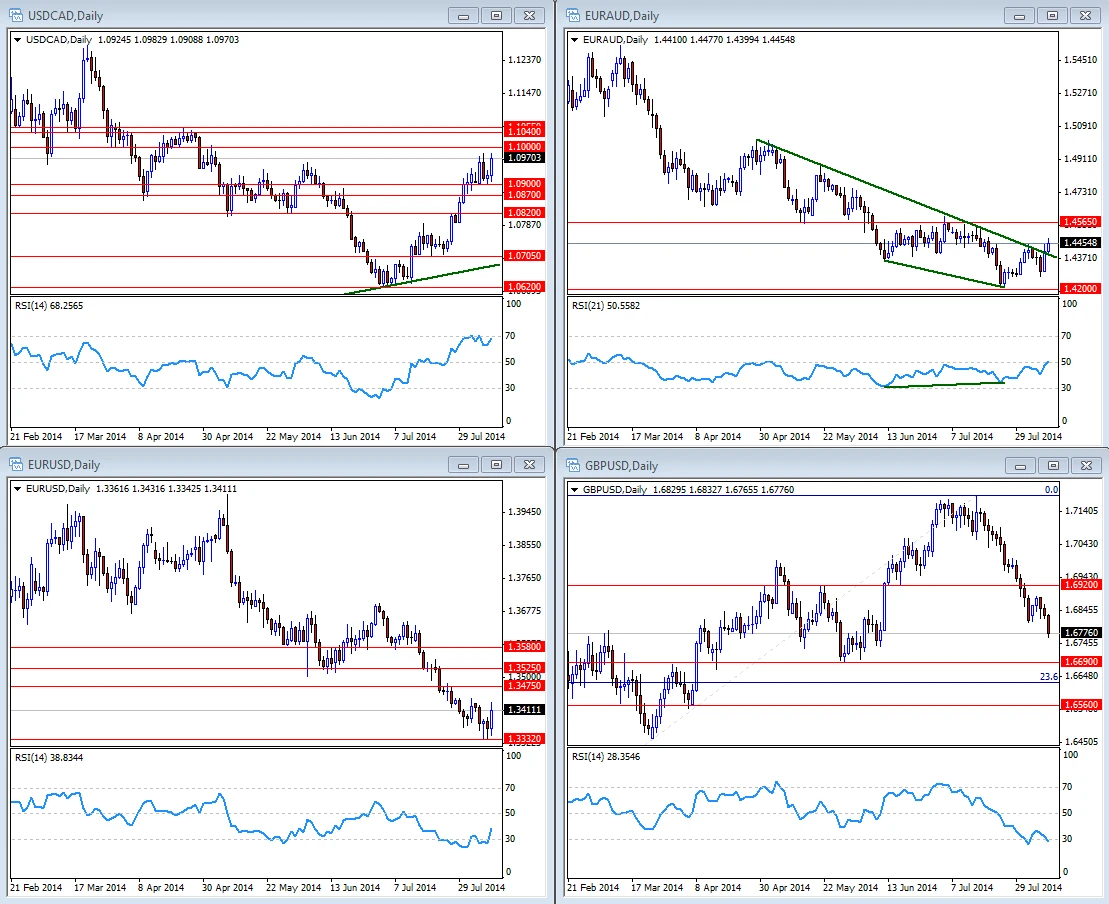Close the EURAUD,Daily chart window

pyautogui.click(x=1085, y=16)
